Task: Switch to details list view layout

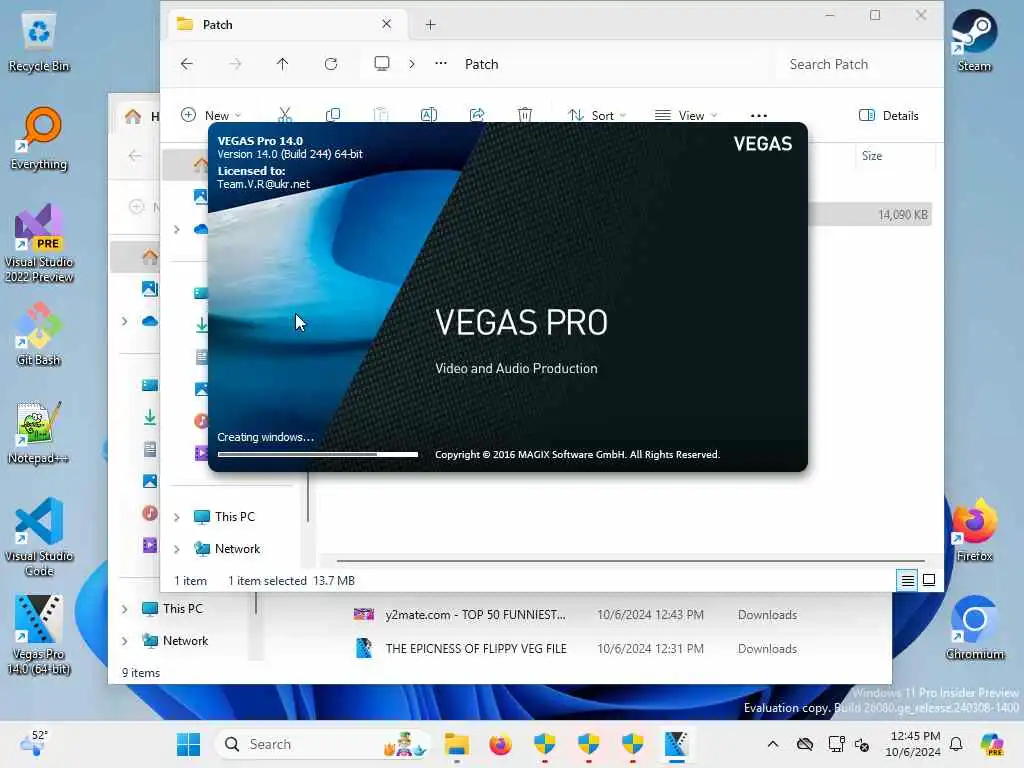Action: point(908,580)
